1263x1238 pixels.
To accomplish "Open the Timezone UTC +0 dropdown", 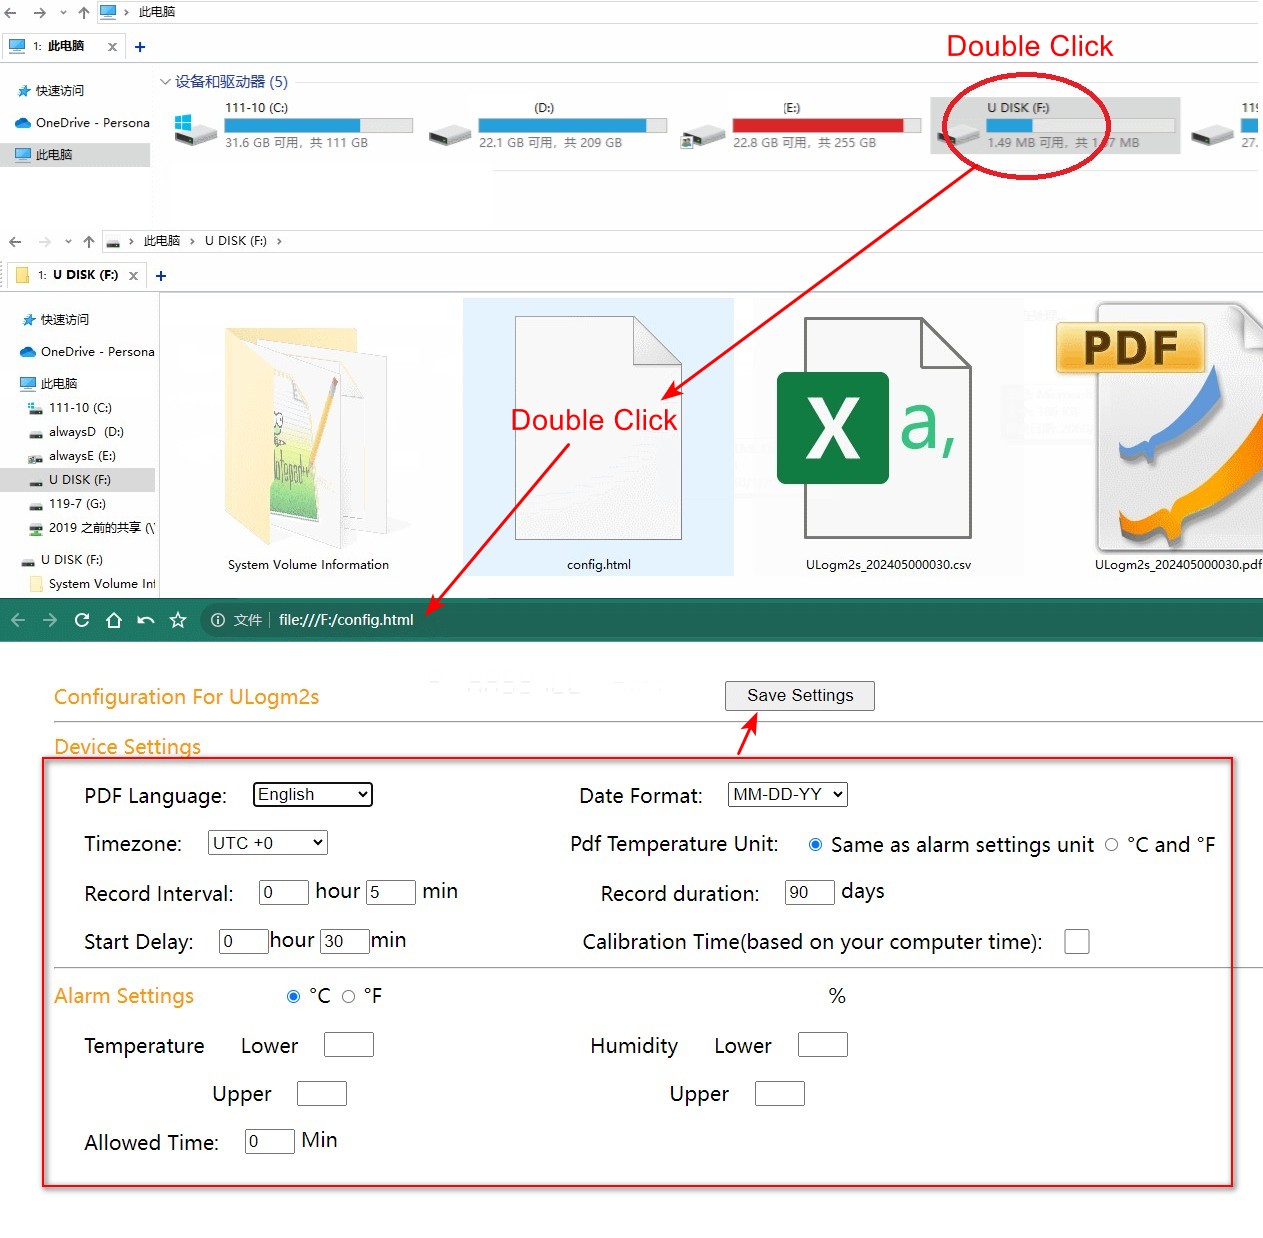I will pos(268,843).
